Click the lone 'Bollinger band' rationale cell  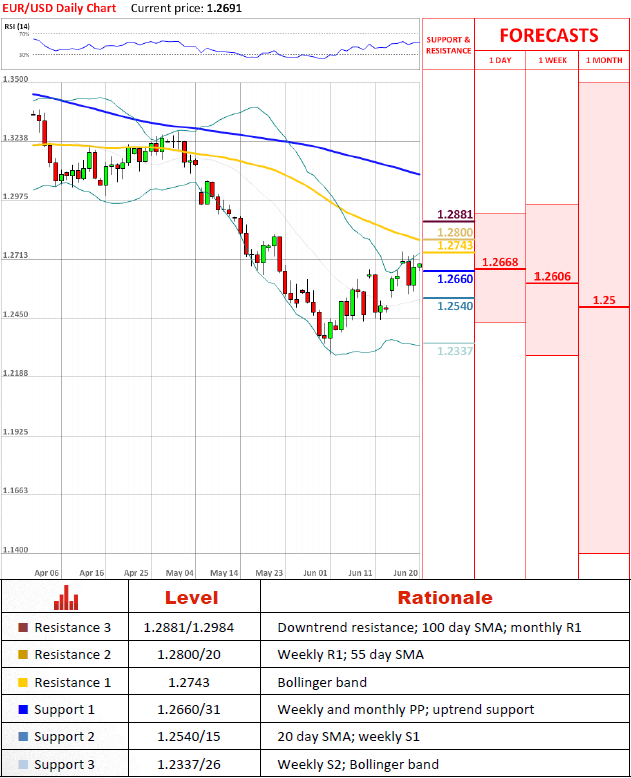pos(322,682)
